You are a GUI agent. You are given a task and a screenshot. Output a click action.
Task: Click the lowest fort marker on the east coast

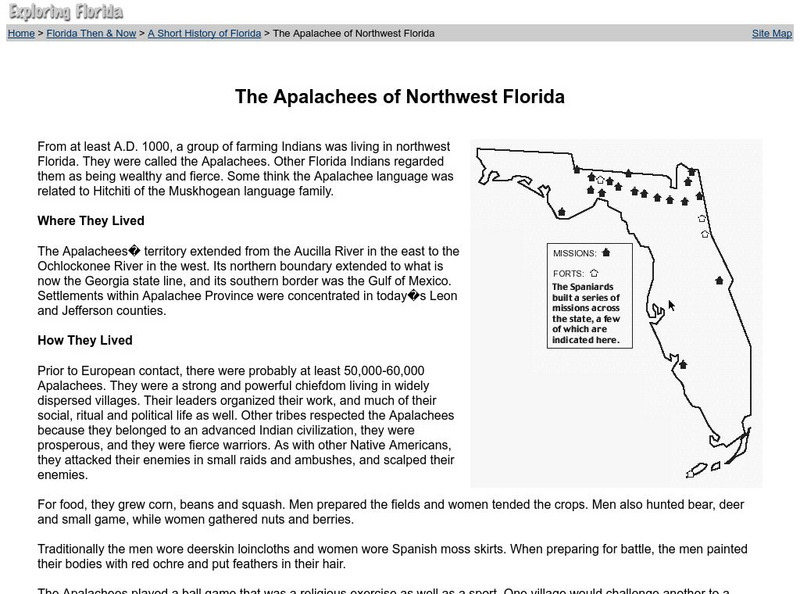(x=706, y=232)
